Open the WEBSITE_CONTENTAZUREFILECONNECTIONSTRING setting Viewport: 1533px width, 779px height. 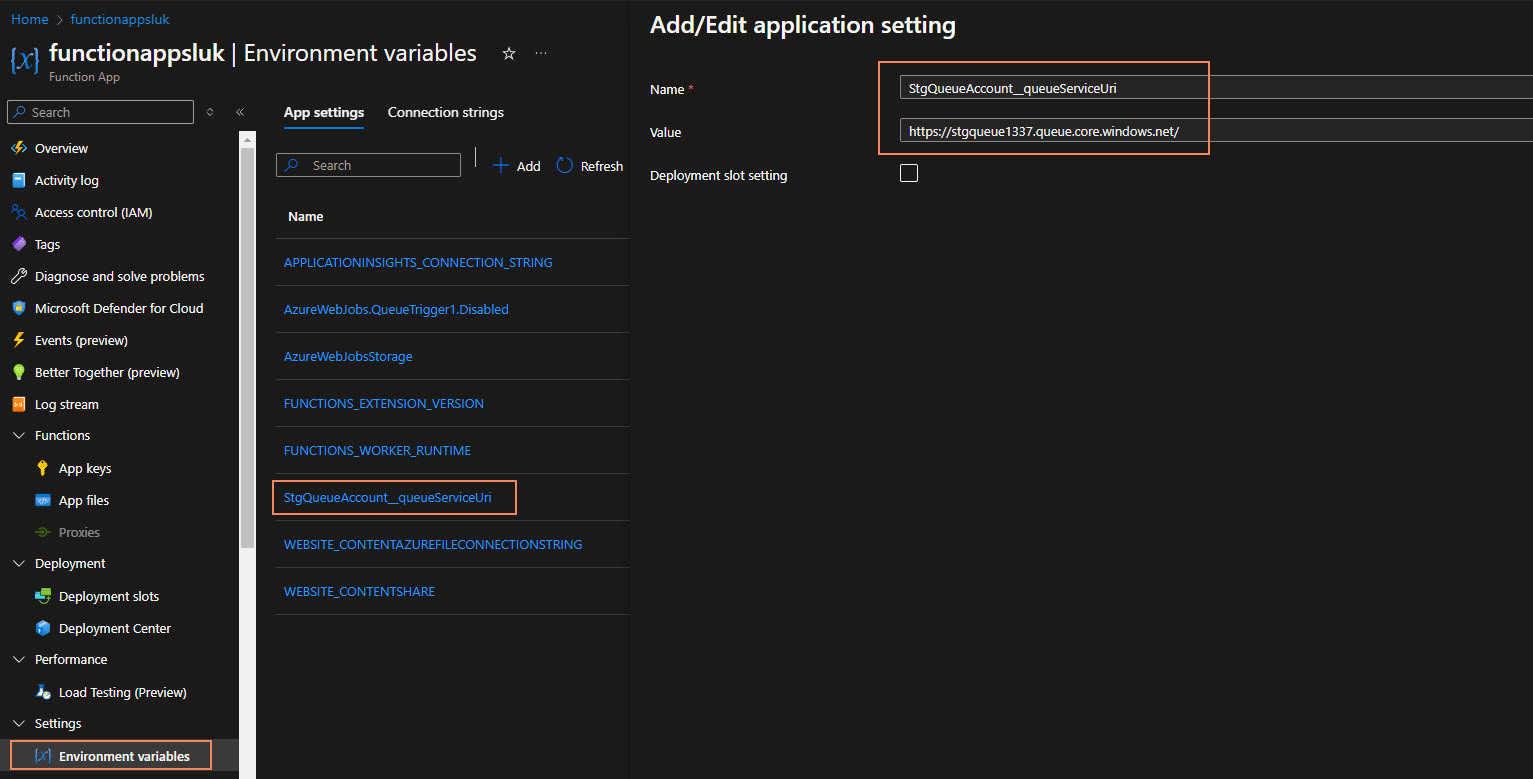click(x=433, y=544)
